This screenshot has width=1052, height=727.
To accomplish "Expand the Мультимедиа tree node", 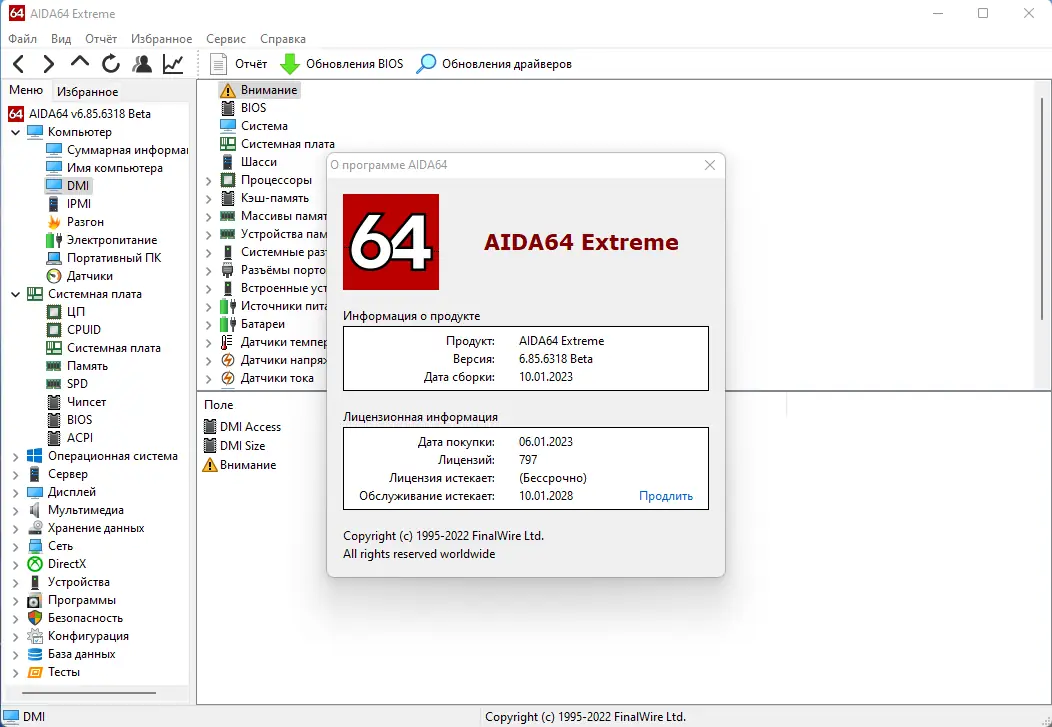I will tap(15, 510).
